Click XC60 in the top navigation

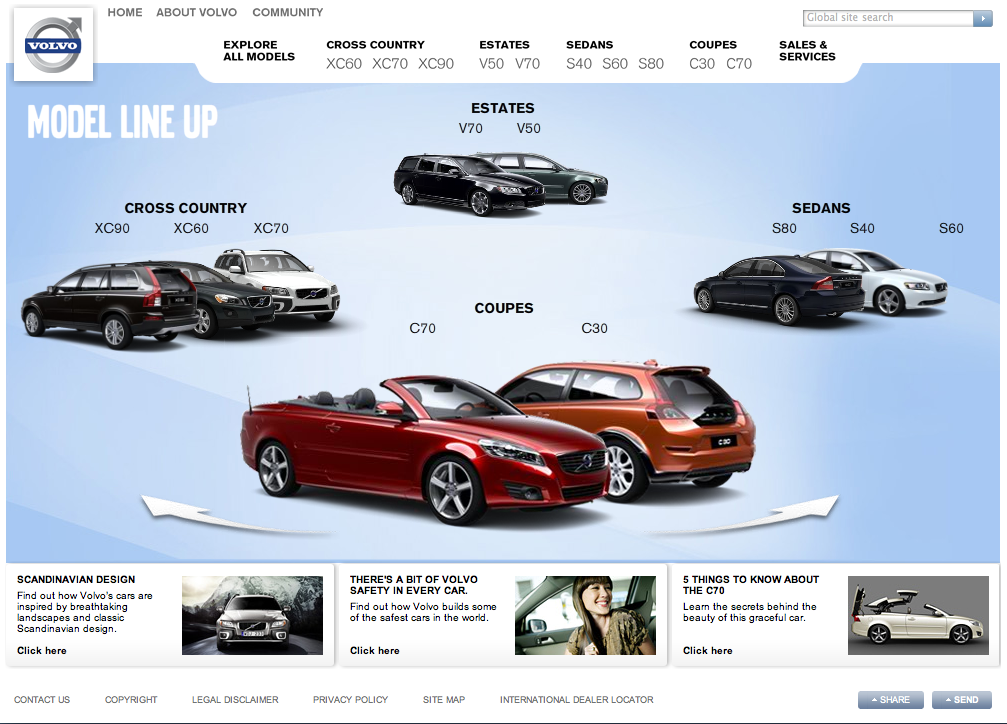coord(344,64)
